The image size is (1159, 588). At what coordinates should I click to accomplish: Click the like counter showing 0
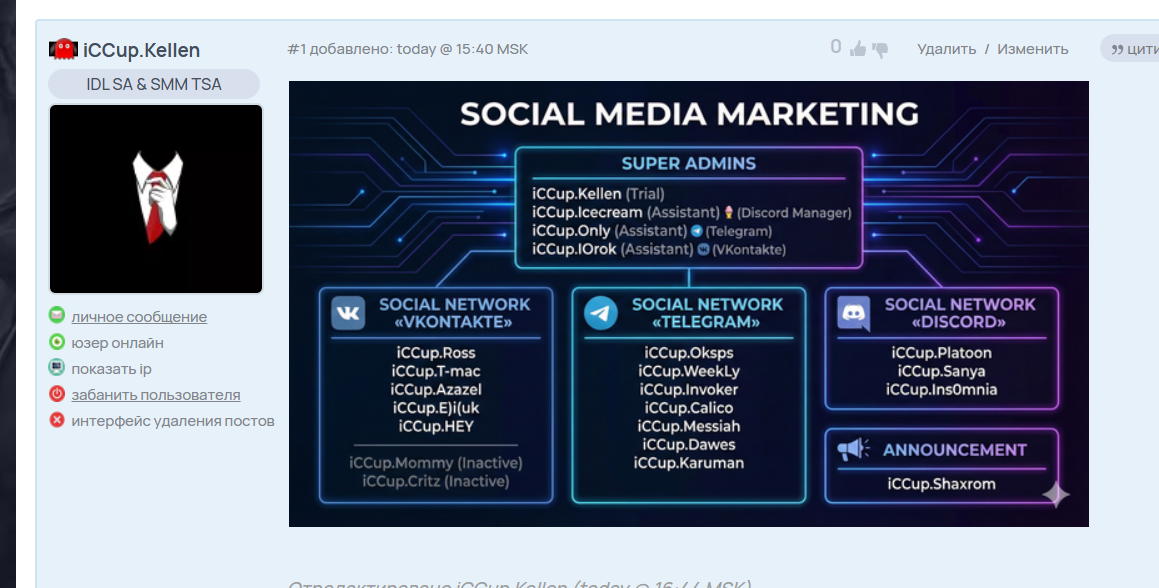tap(836, 47)
